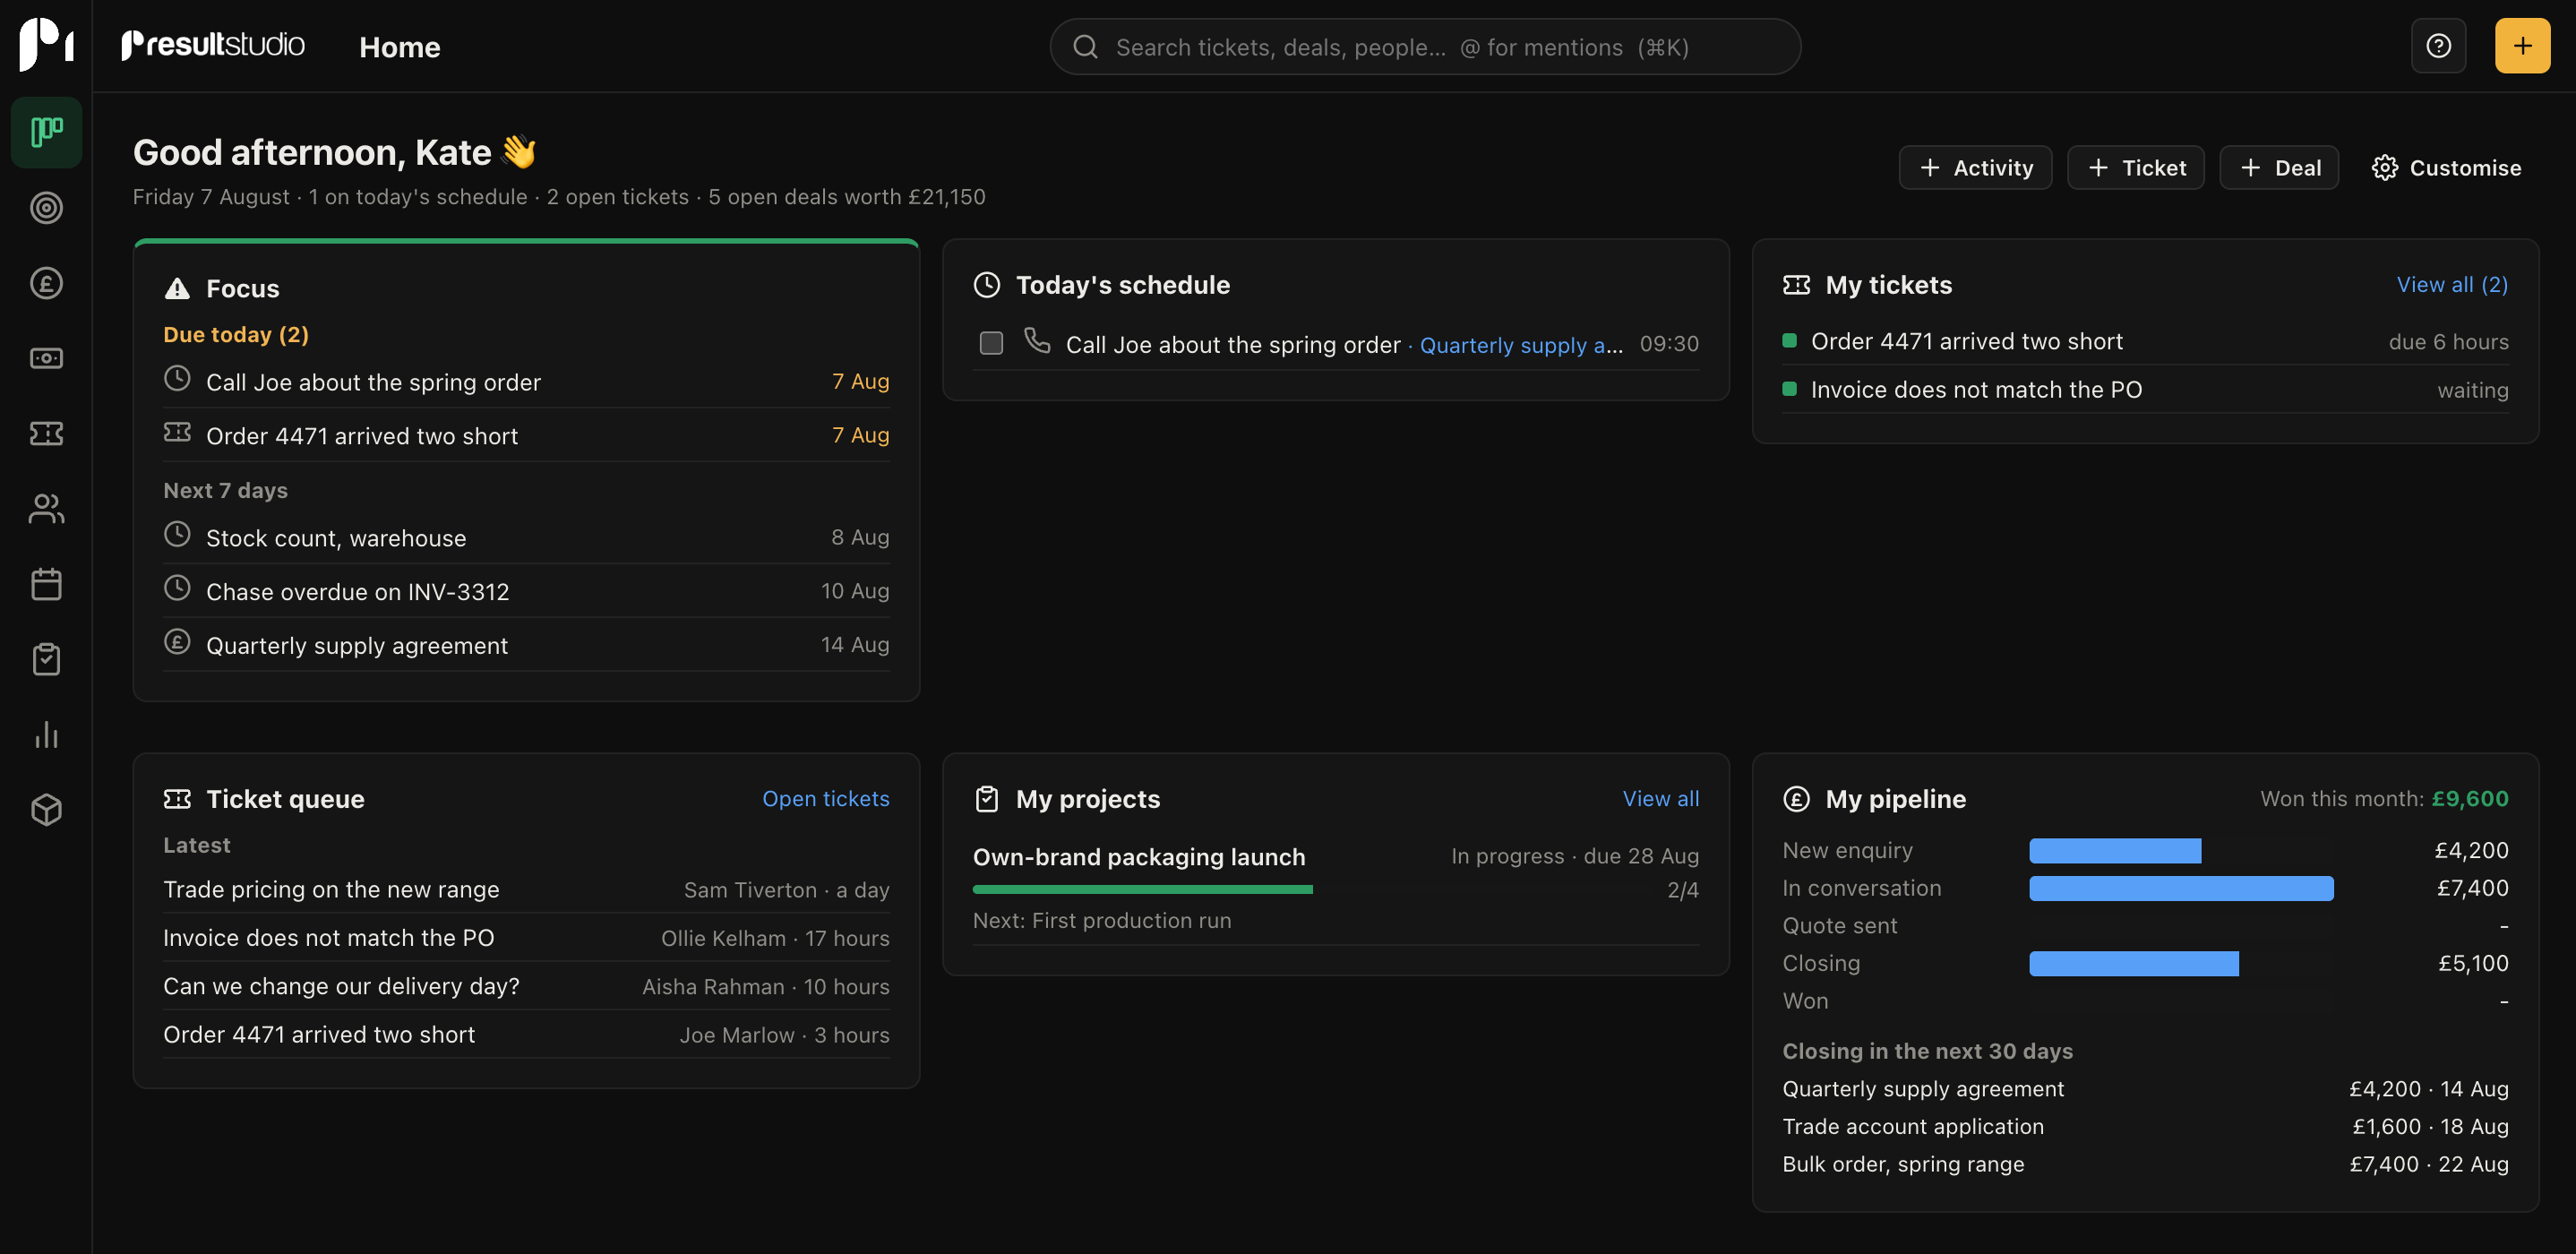
Task: Focus the search tickets, deals, people field
Action: tap(1425, 46)
